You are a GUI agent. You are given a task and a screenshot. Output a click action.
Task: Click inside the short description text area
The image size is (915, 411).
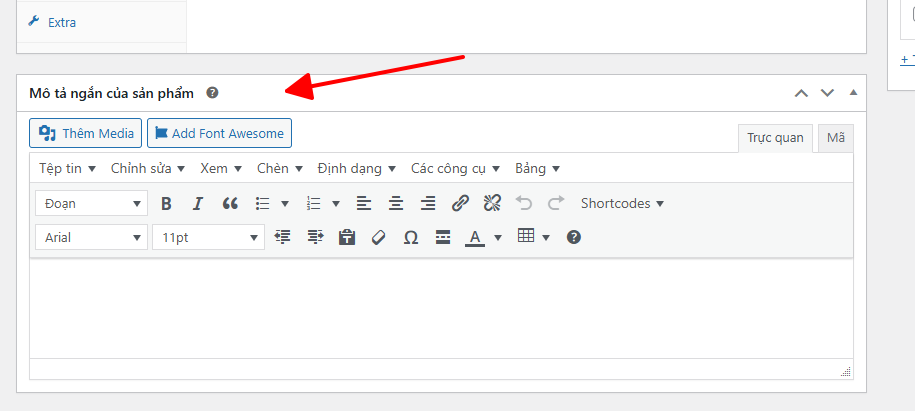tap(440, 310)
